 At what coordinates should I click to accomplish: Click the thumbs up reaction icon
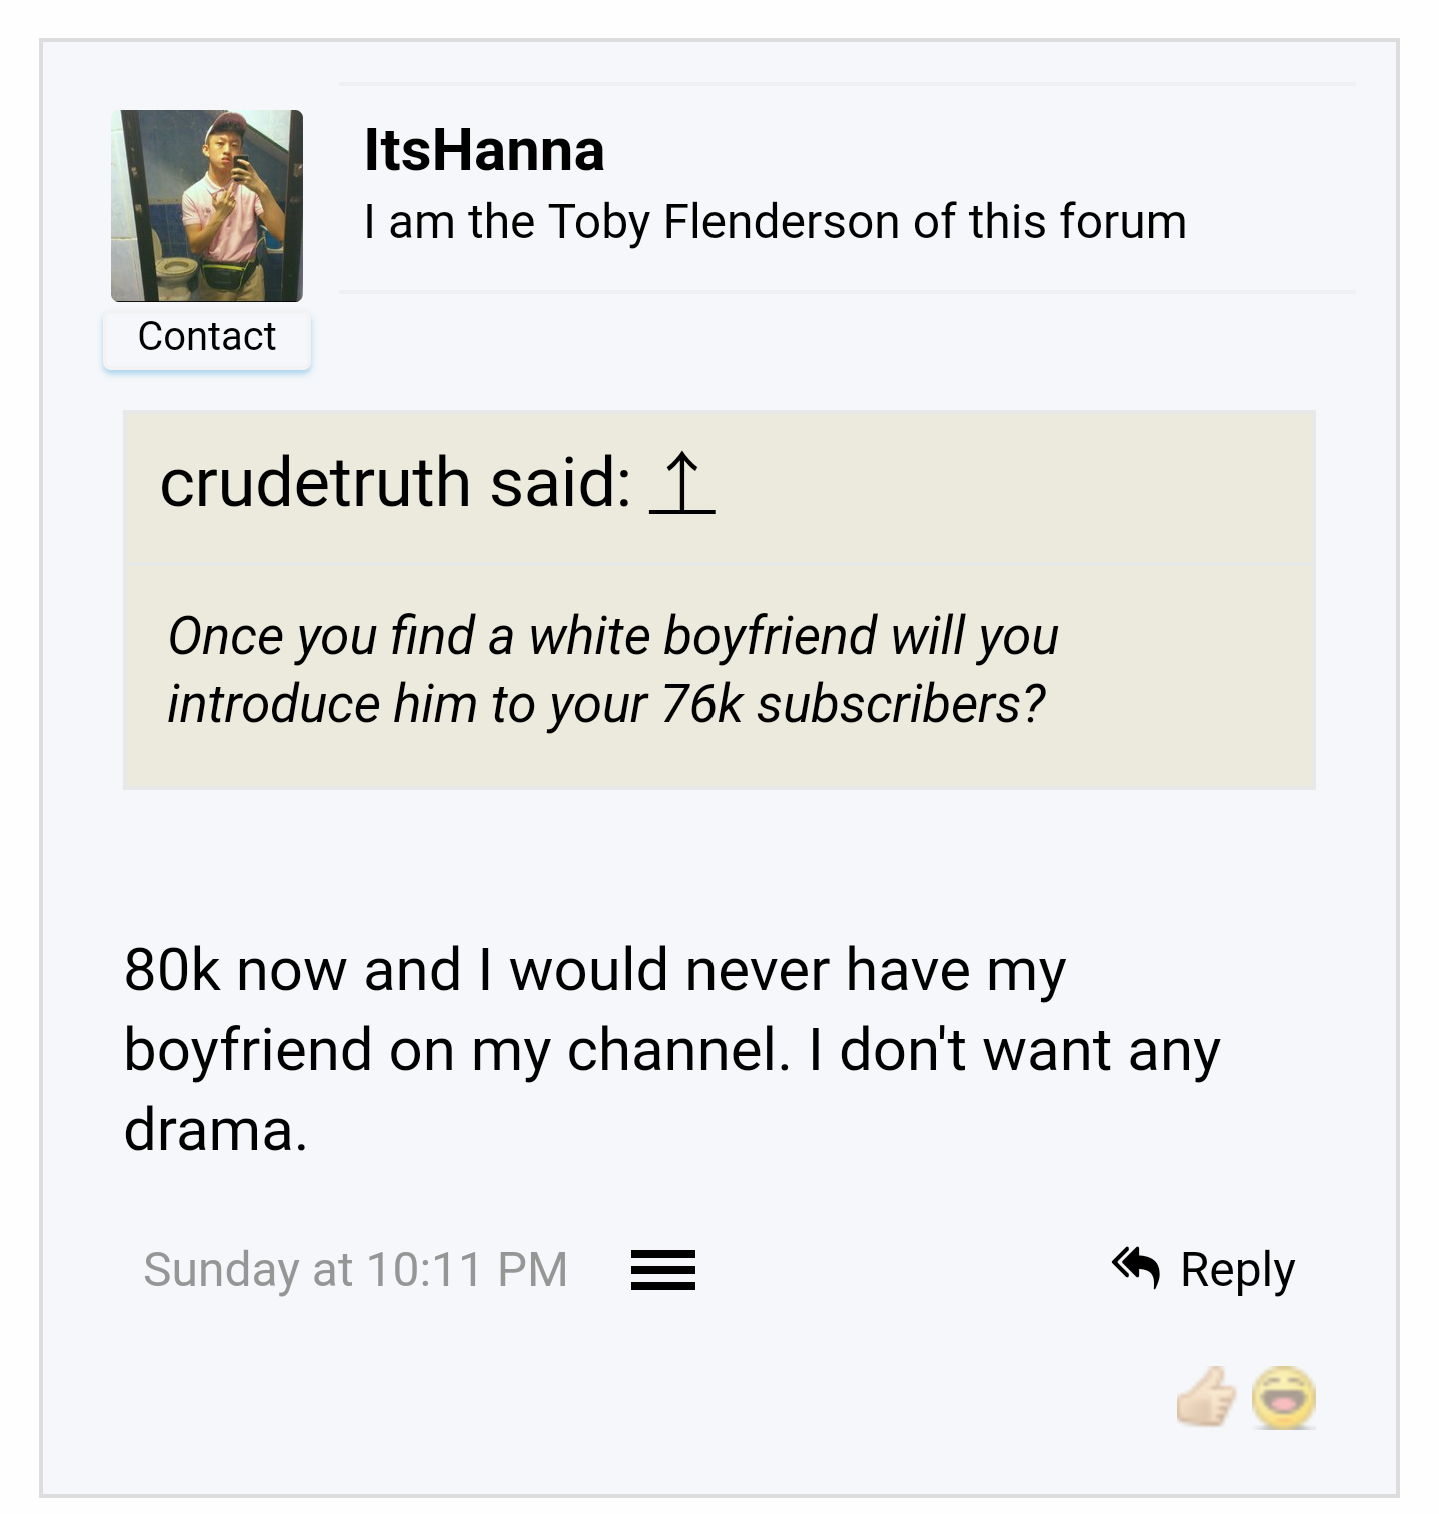[x=1207, y=1395]
